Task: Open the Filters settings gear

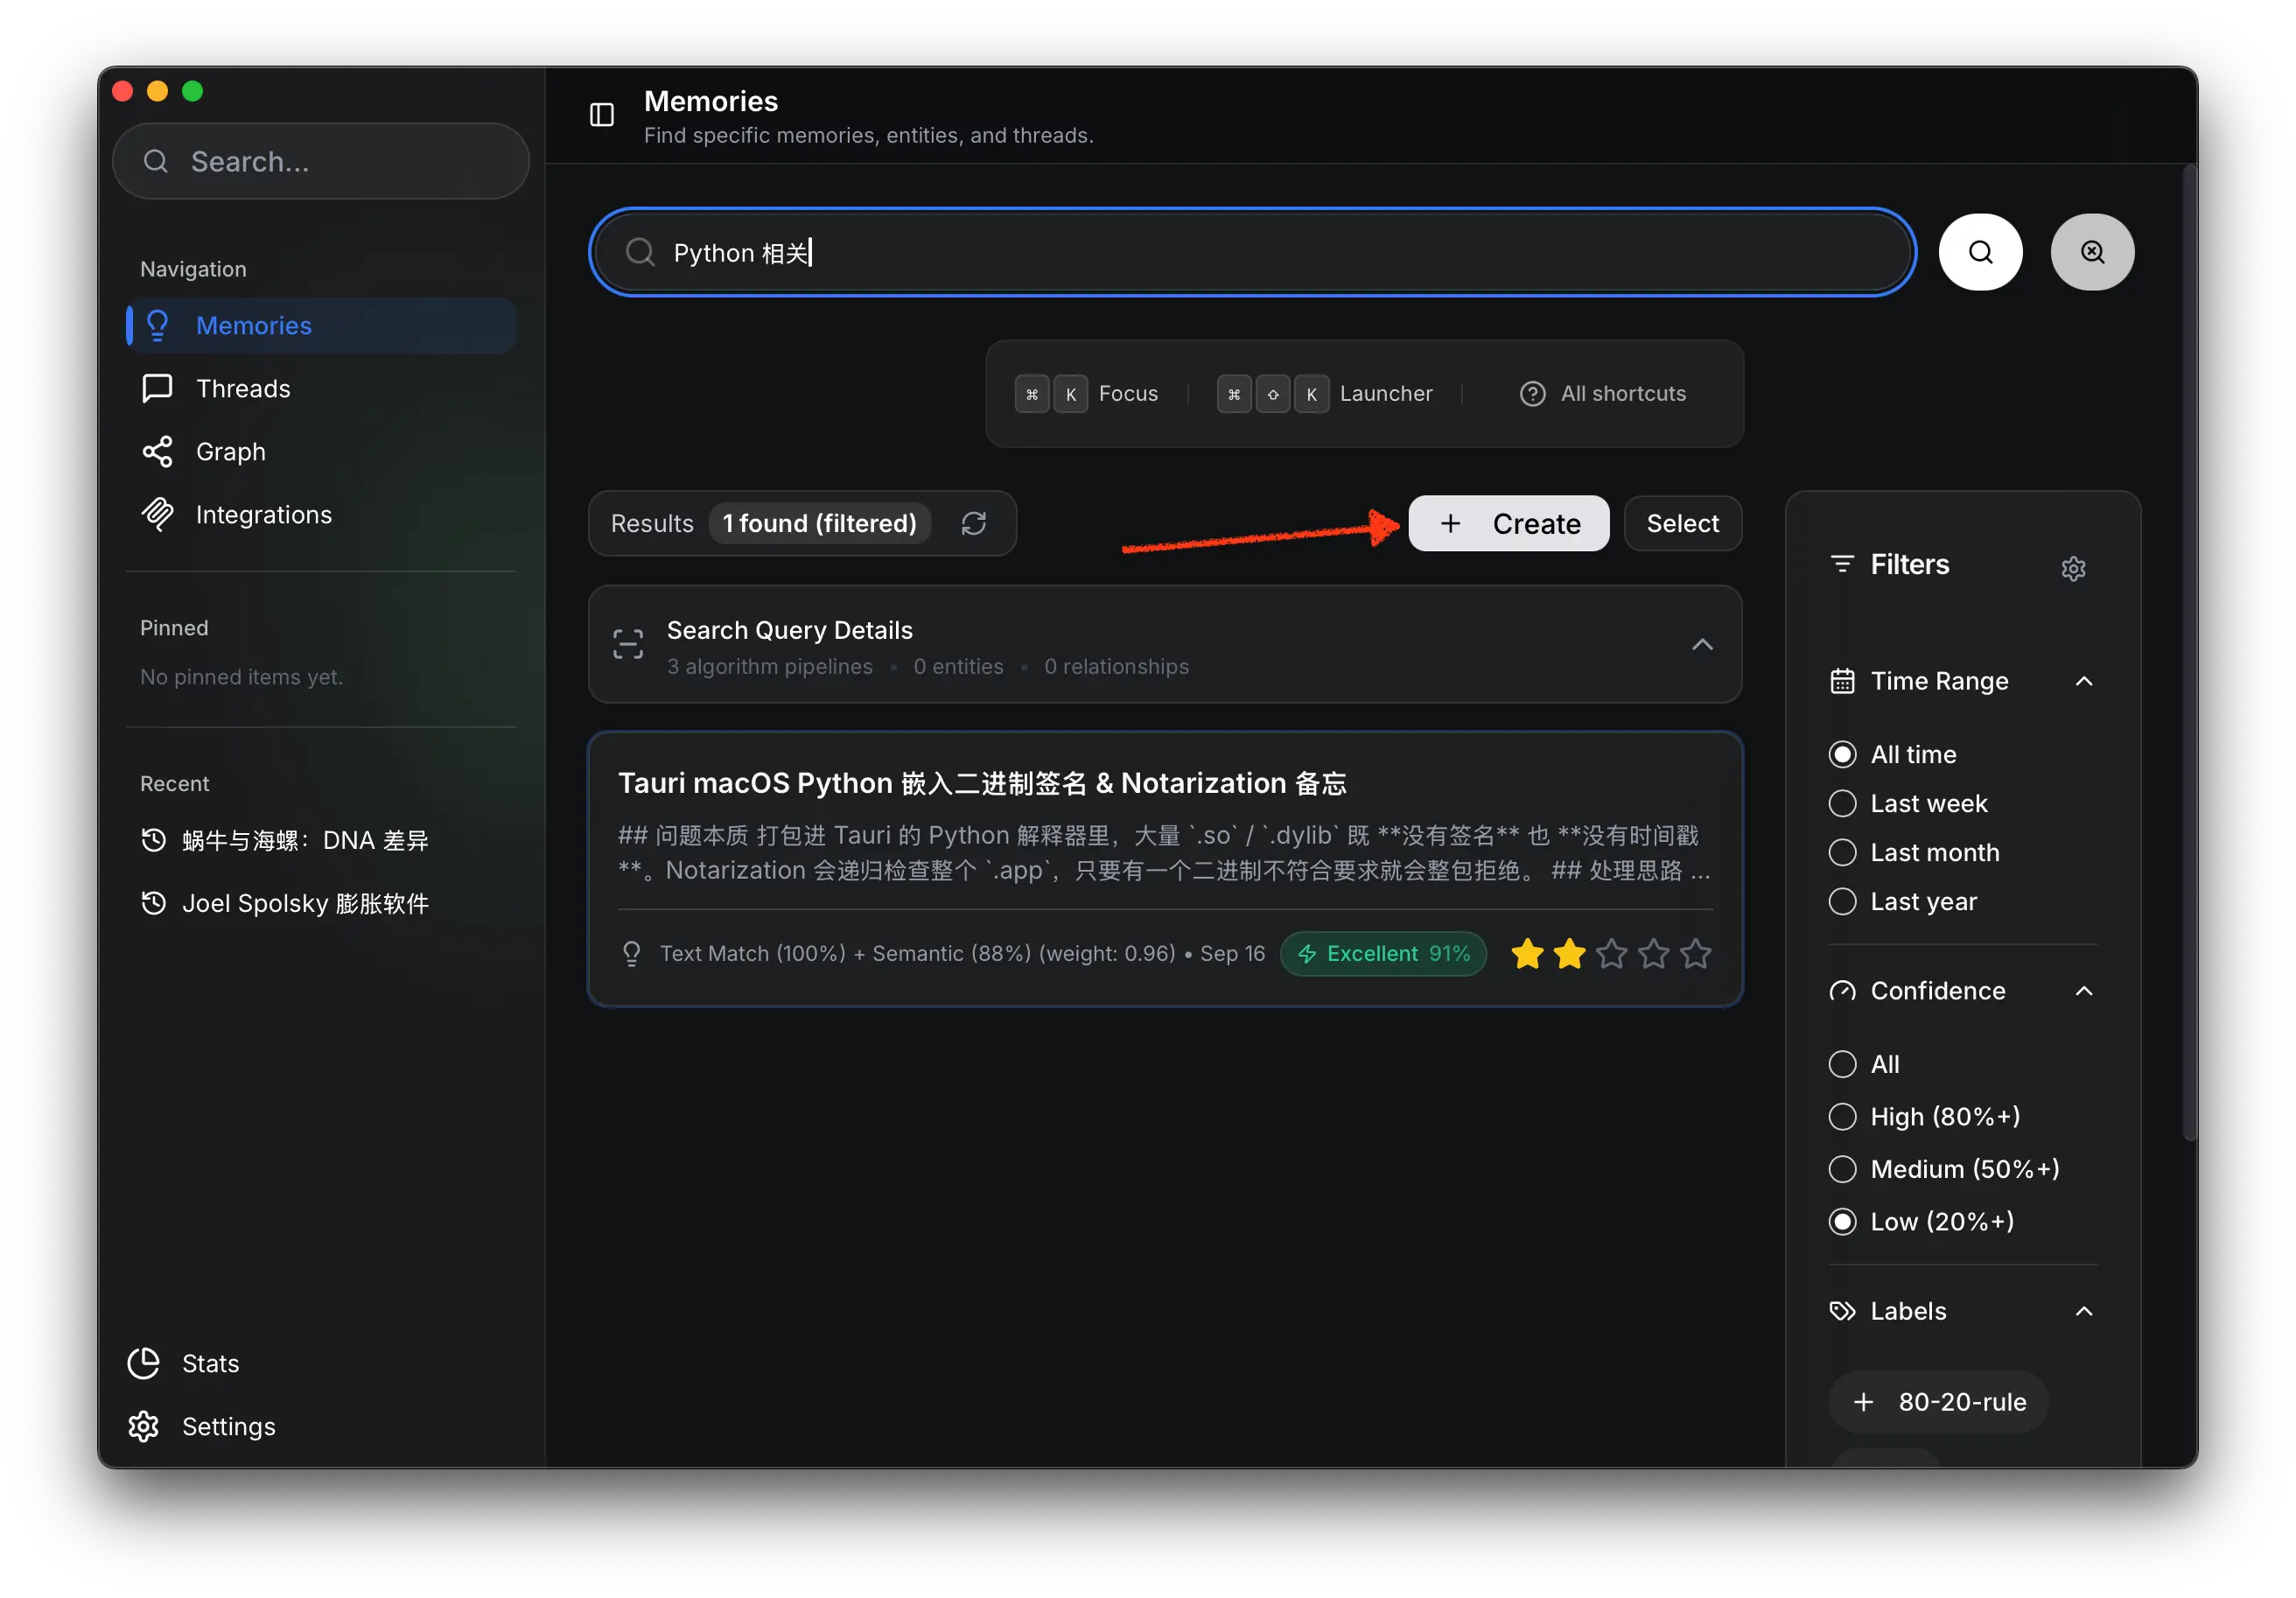Action: point(2072,568)
